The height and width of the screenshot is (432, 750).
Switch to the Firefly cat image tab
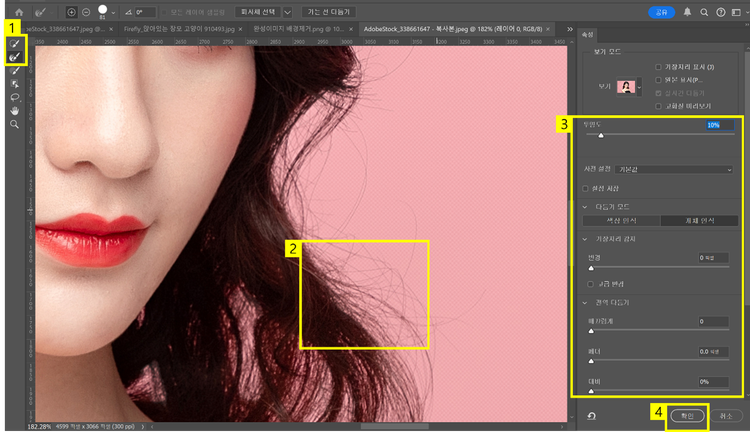[x=179, y=30]
